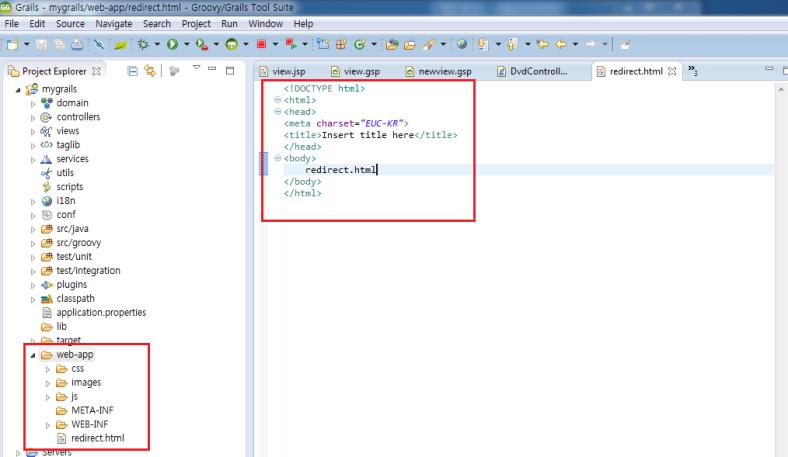This screenshot has width=788, height=457.
Task: Open the File menu
Action: [x=12, y=24]
